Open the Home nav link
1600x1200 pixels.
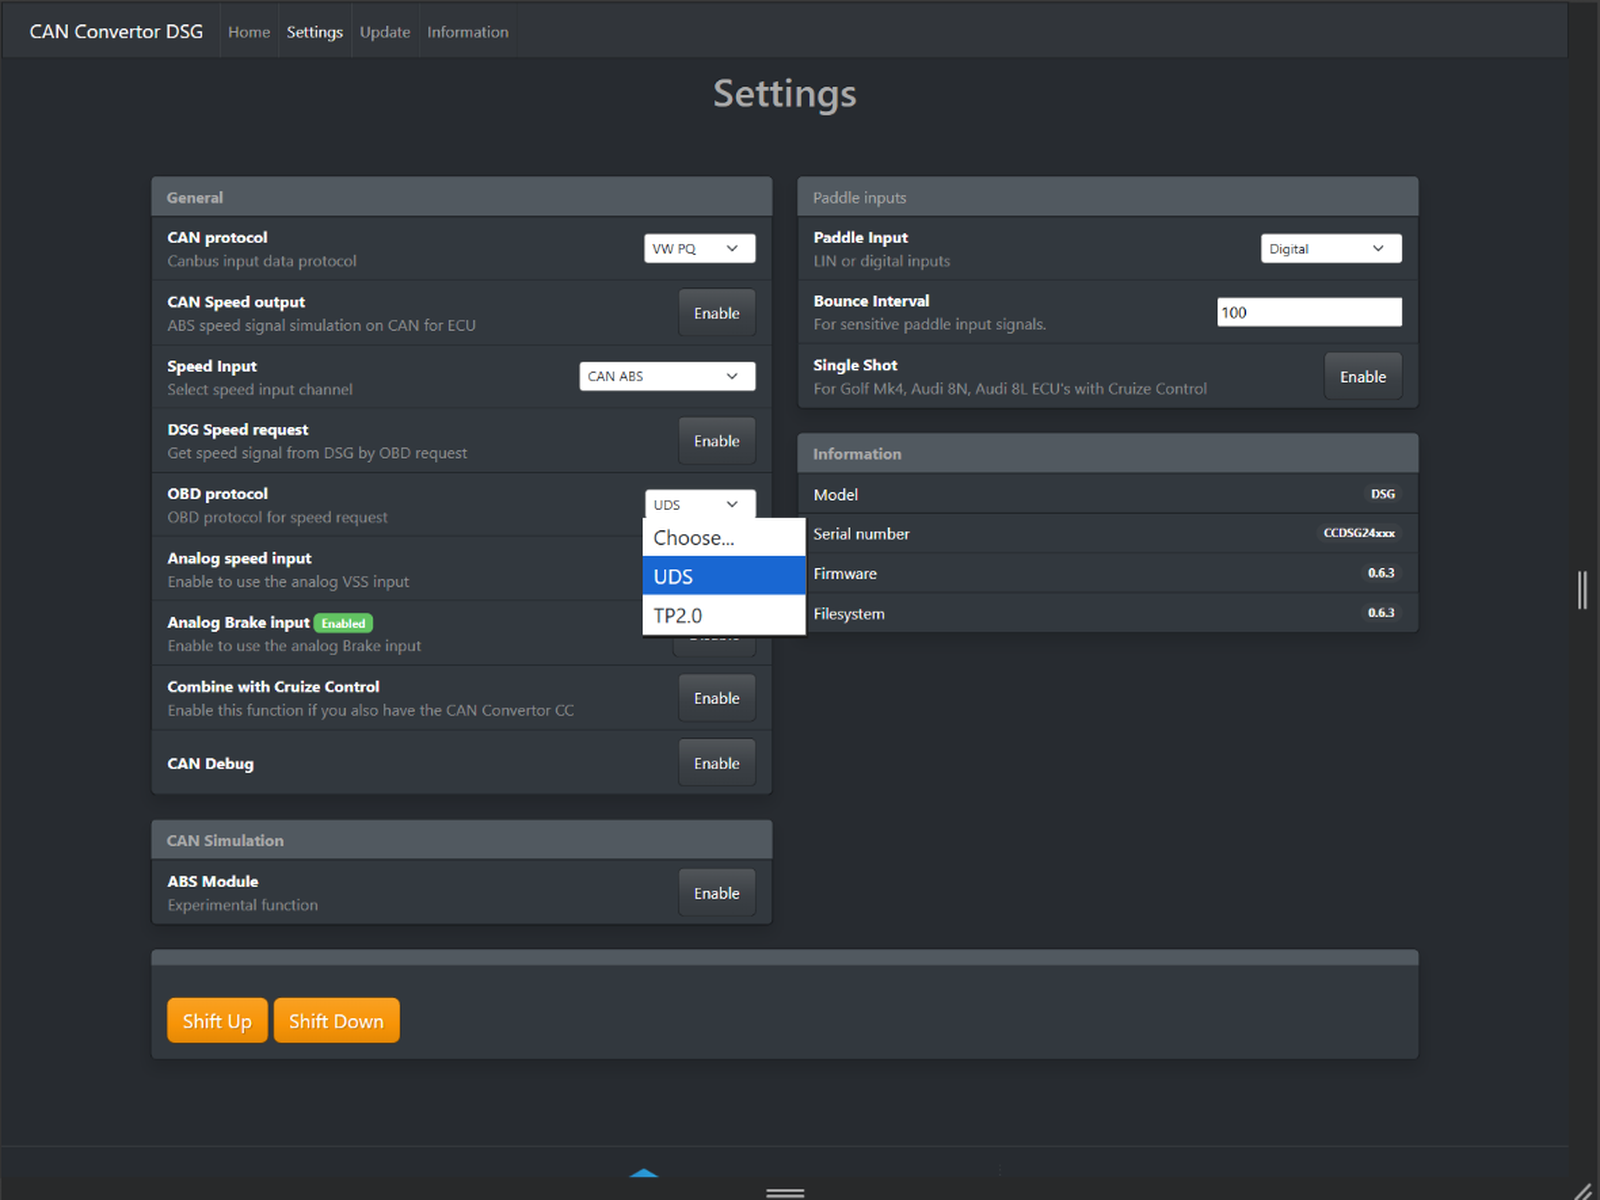[x=249, y=32]
